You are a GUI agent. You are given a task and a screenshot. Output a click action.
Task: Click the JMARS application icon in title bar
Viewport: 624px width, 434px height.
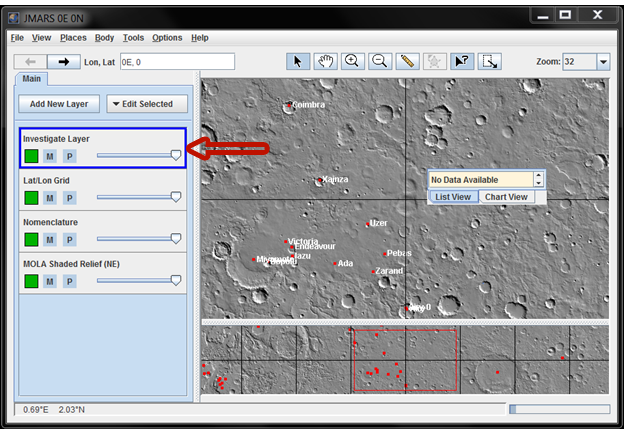pyautogui.click(x=14, y=18)
